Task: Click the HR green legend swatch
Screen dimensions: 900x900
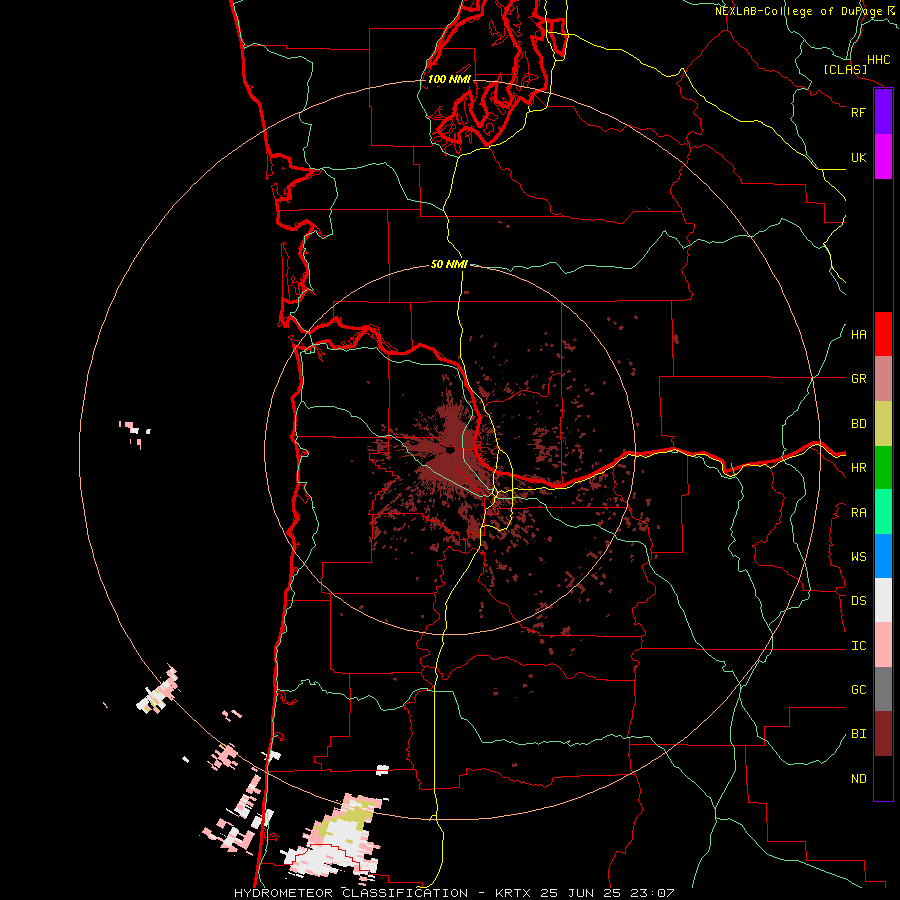Action: click(883, 467)
